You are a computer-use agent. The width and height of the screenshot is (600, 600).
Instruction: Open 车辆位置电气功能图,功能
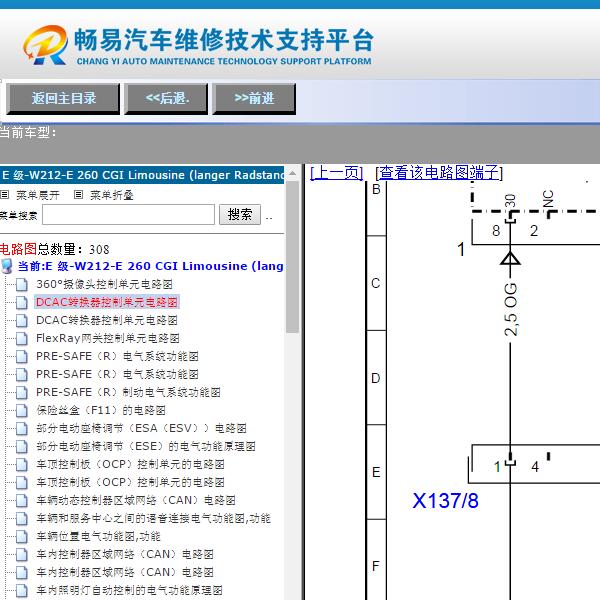(x=98, y=536)
